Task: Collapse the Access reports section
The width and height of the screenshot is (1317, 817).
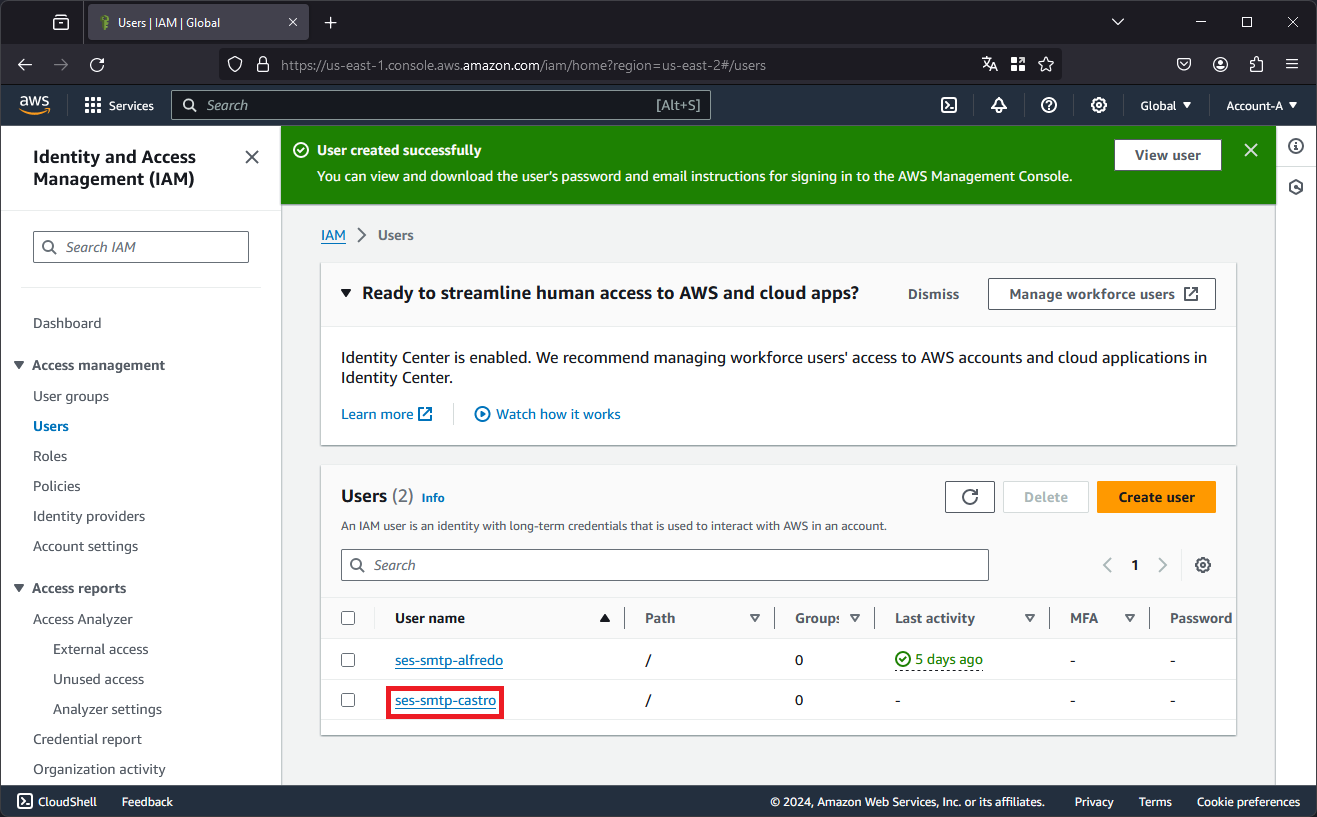Action: (x=19, y=588)
